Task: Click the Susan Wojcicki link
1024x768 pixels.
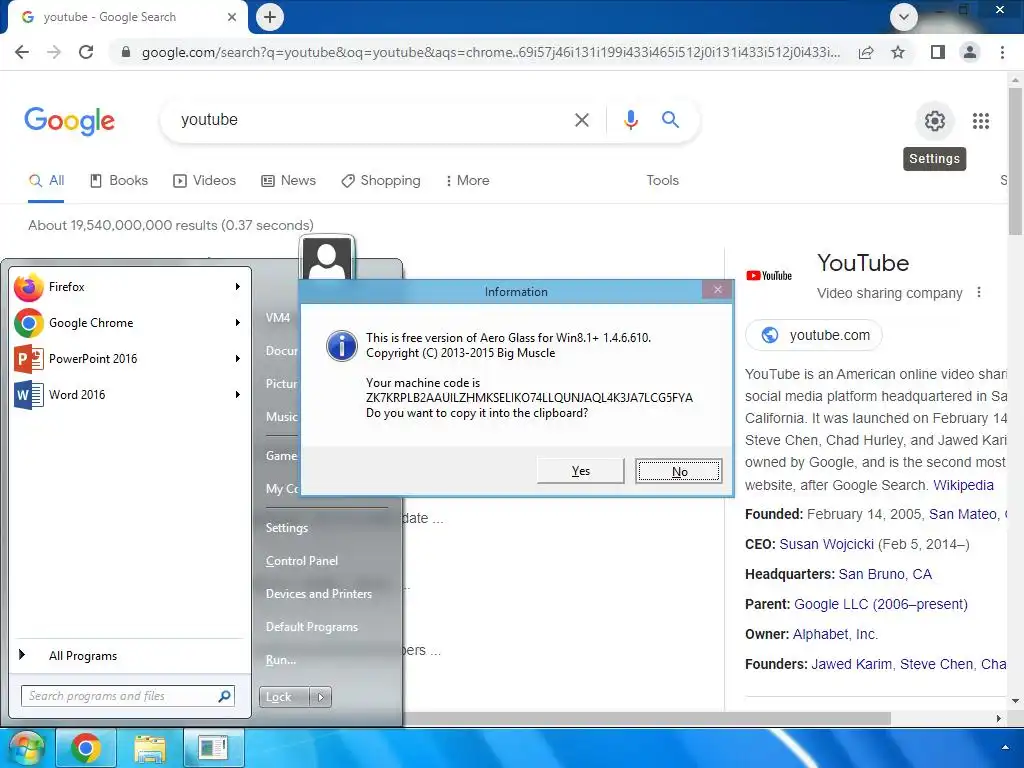Action: 826,544
